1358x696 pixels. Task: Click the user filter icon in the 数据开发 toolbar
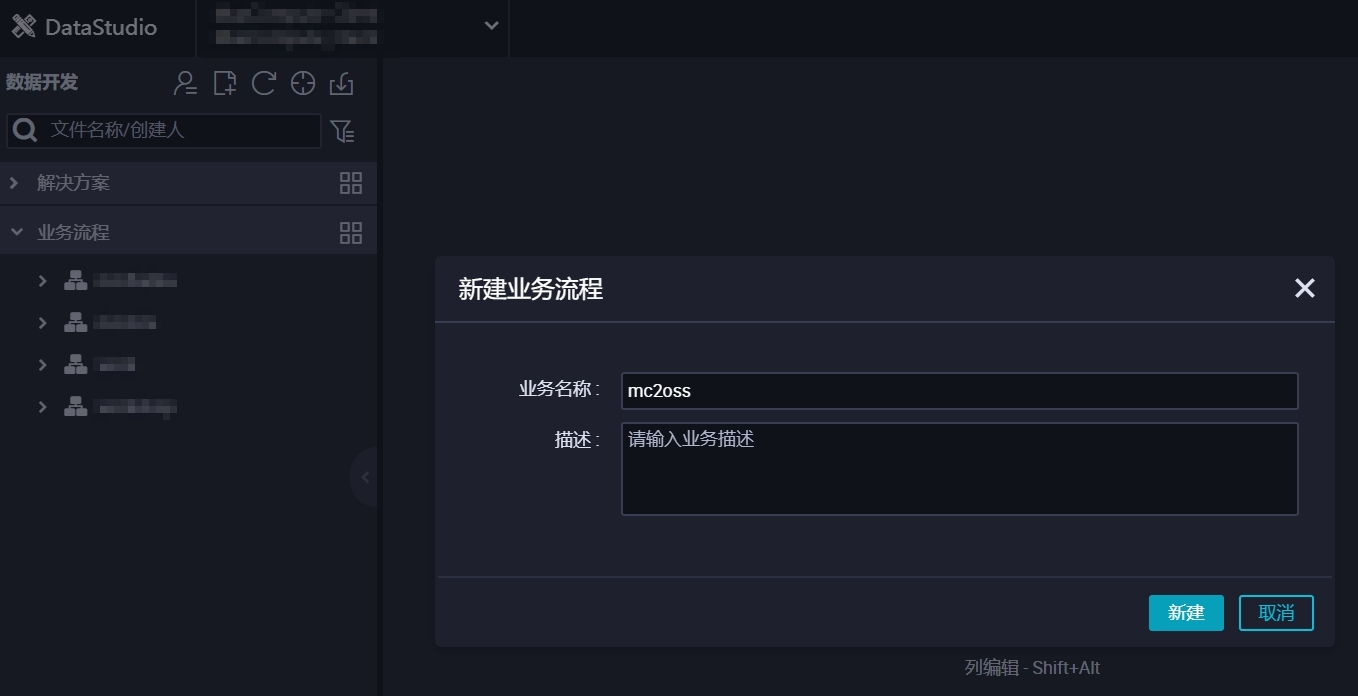(x=185, y=83)
